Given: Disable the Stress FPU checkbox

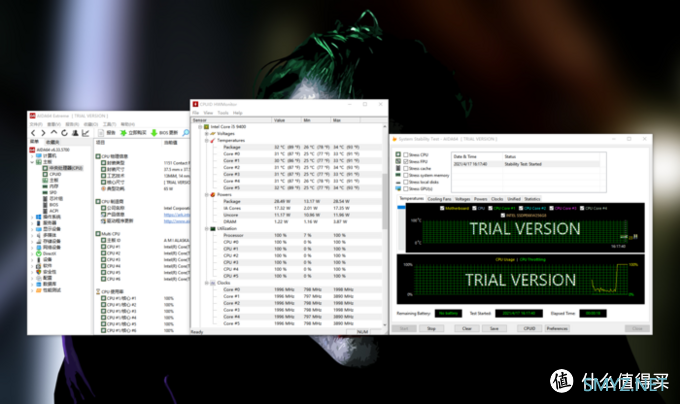Looking at the screenshot, I should 406,161.
